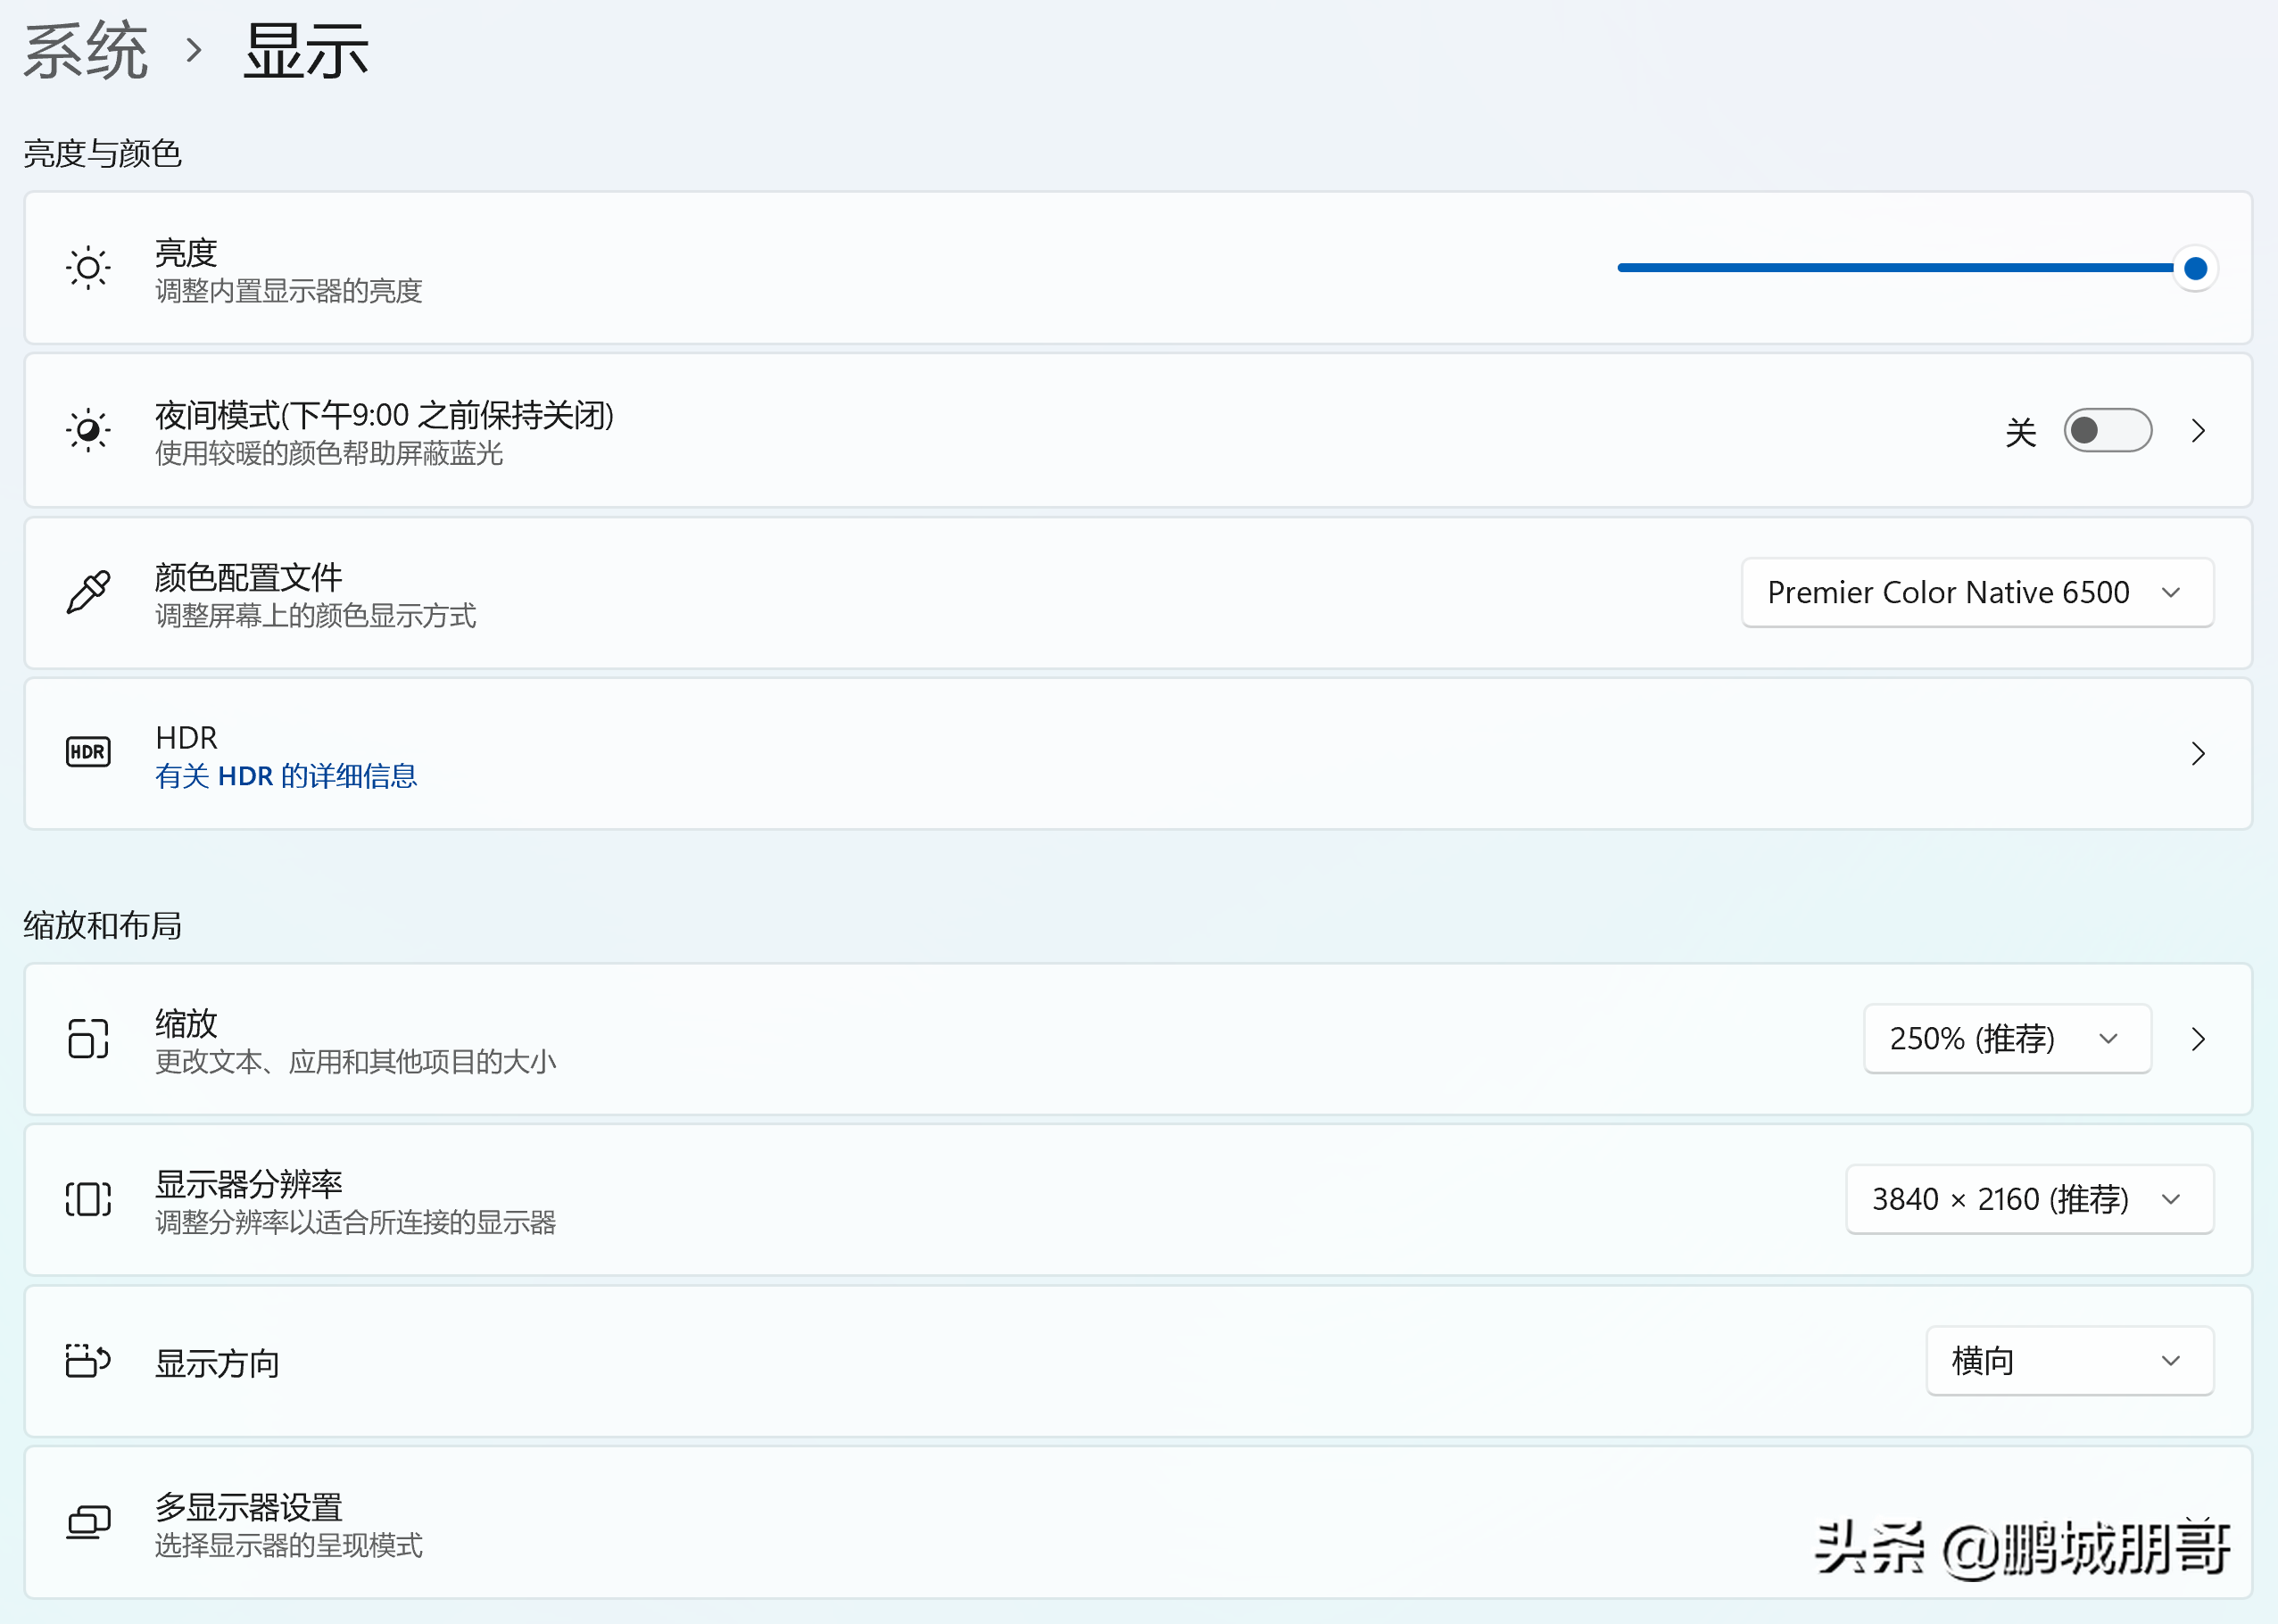Open custom scaling chevron beside 250%

2198,1039
